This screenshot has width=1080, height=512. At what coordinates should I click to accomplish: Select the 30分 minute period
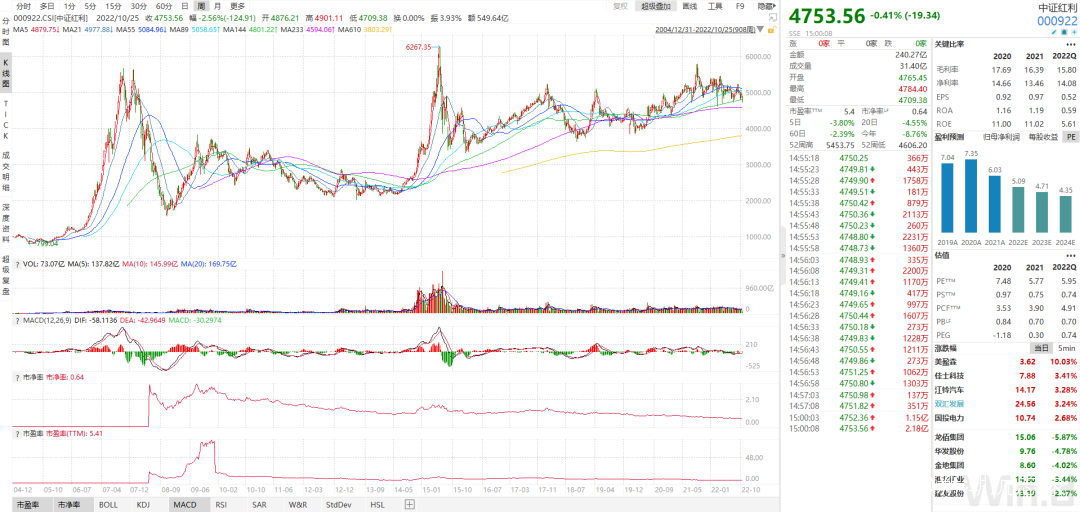pos(138,6)
